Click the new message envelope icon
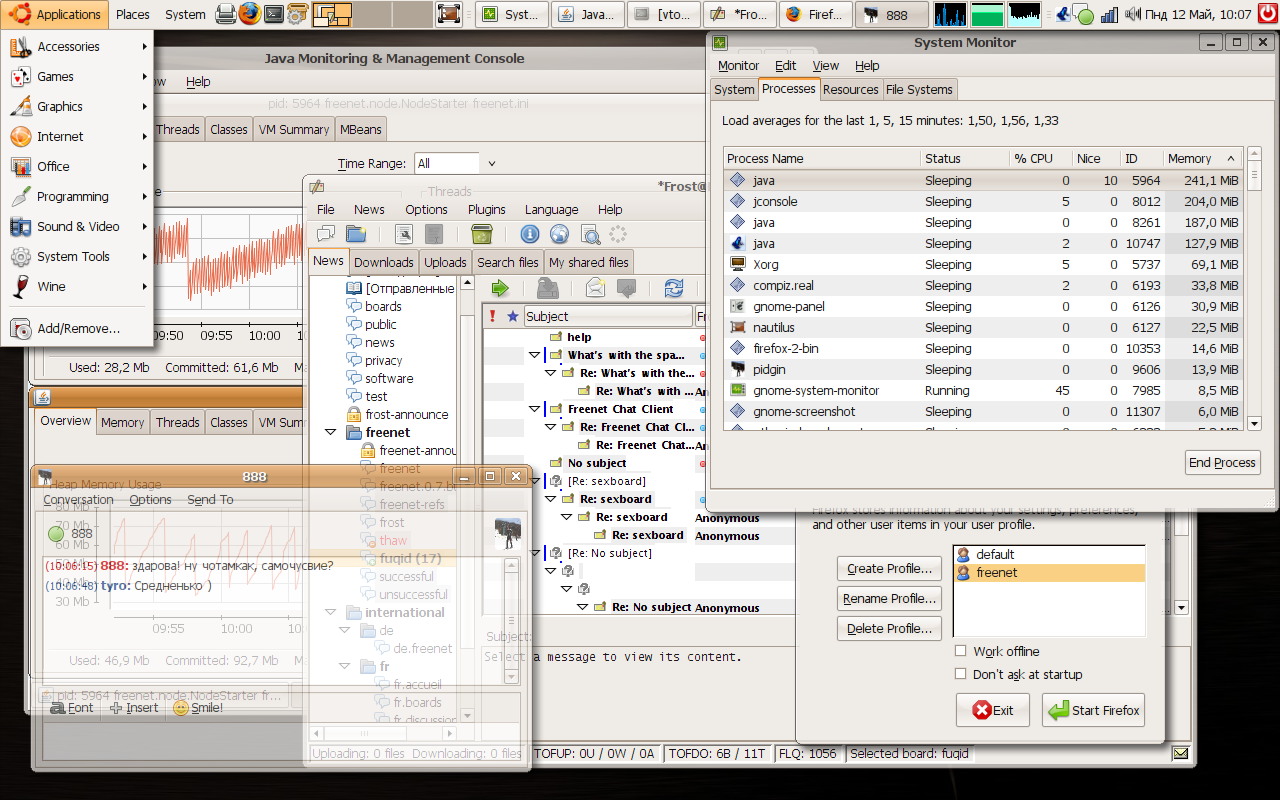 coord(596,288)
